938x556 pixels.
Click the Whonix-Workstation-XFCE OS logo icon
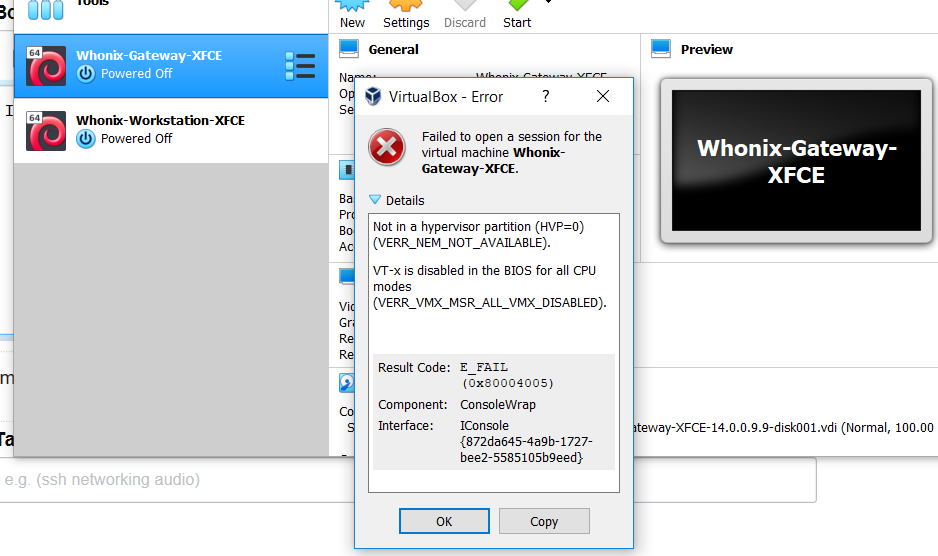pyautogui.click(x=46, y=130)
